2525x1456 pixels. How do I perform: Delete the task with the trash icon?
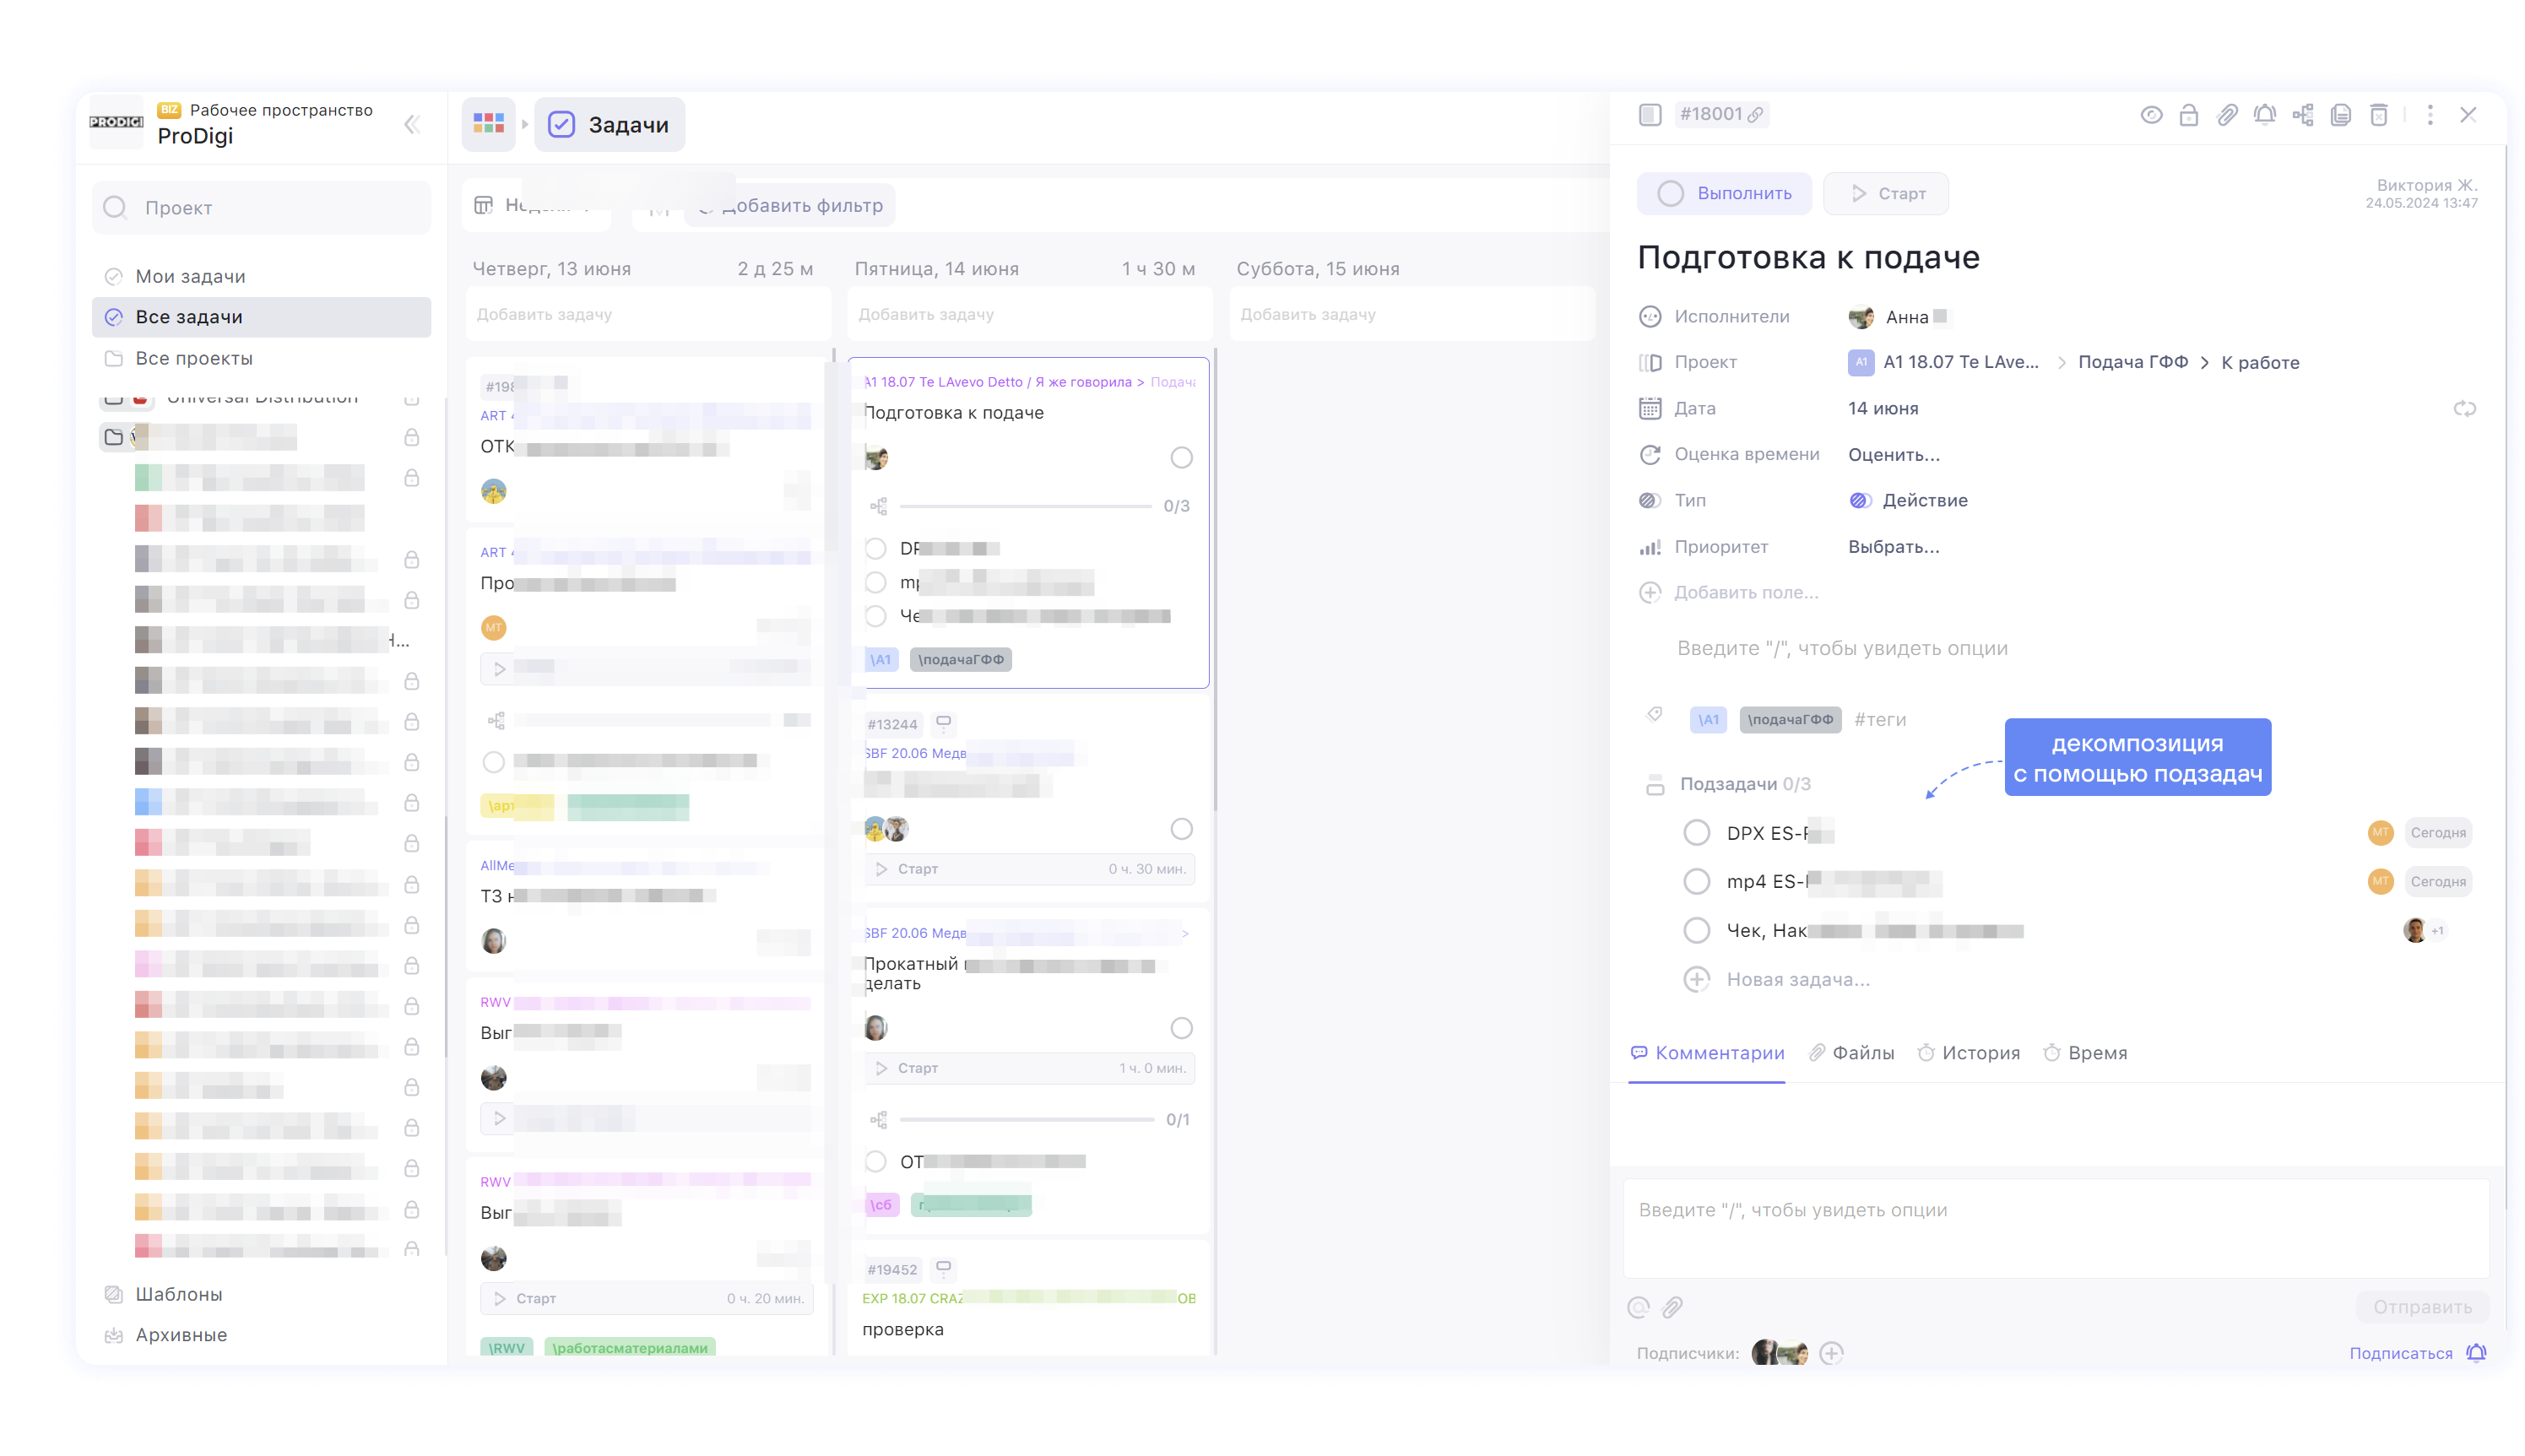2379,115
